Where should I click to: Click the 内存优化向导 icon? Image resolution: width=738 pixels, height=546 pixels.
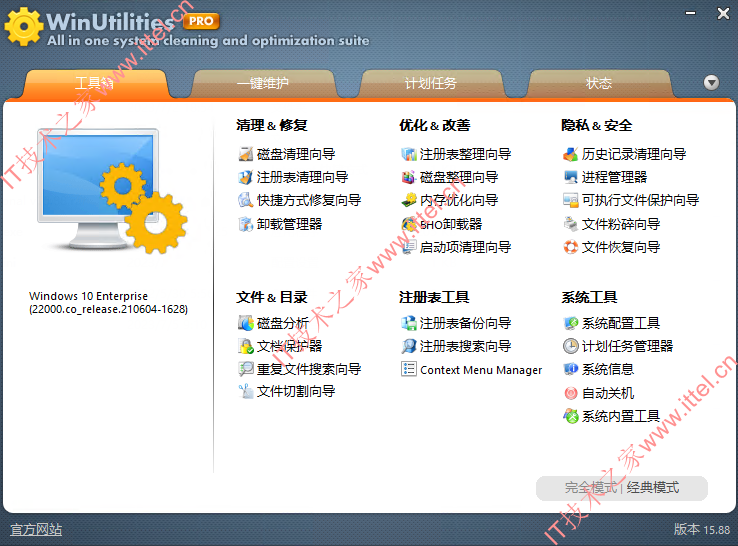tap(409, 200)
